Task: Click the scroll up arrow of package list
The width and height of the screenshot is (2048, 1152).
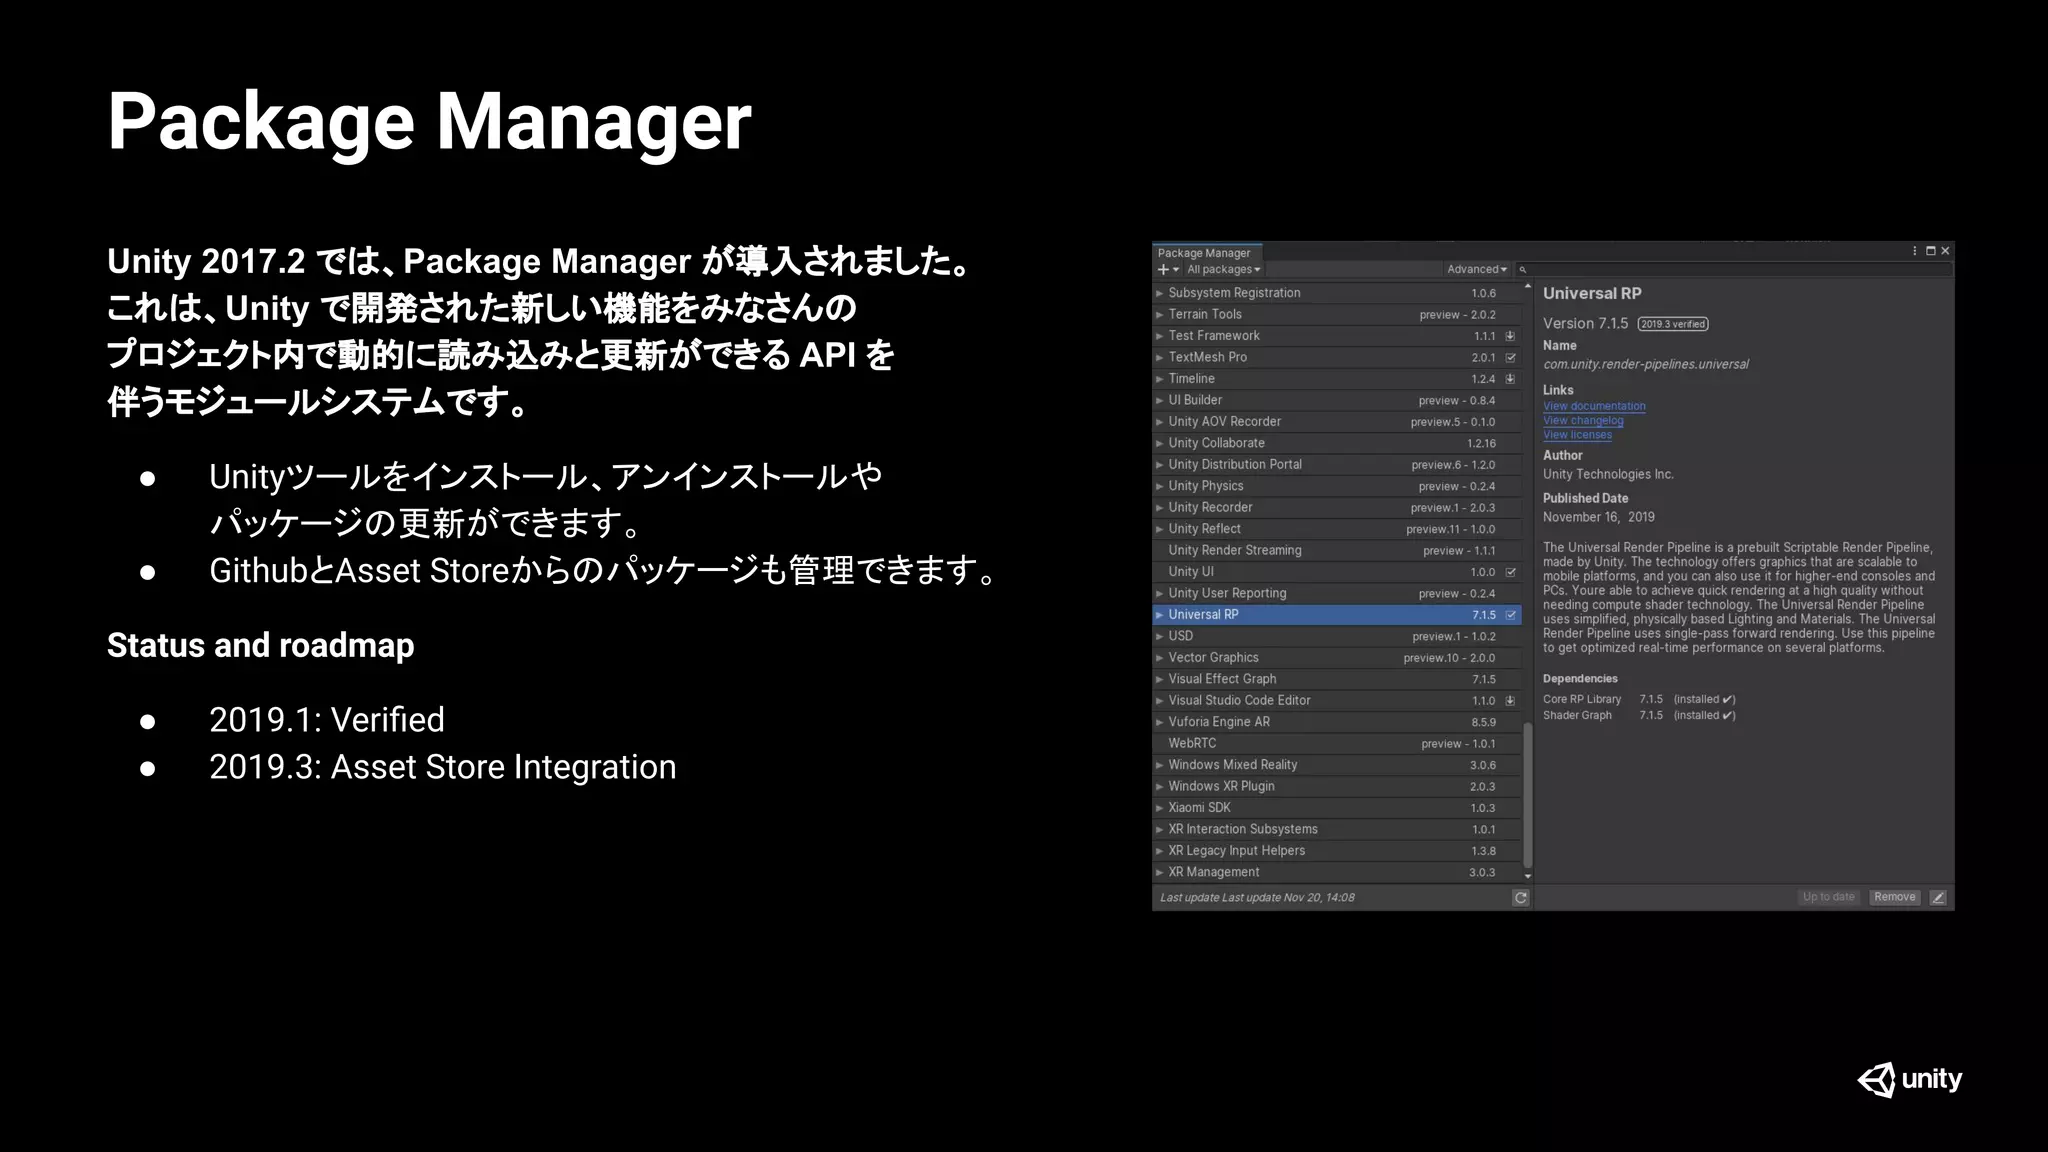Action: (x=1527, y=288)
